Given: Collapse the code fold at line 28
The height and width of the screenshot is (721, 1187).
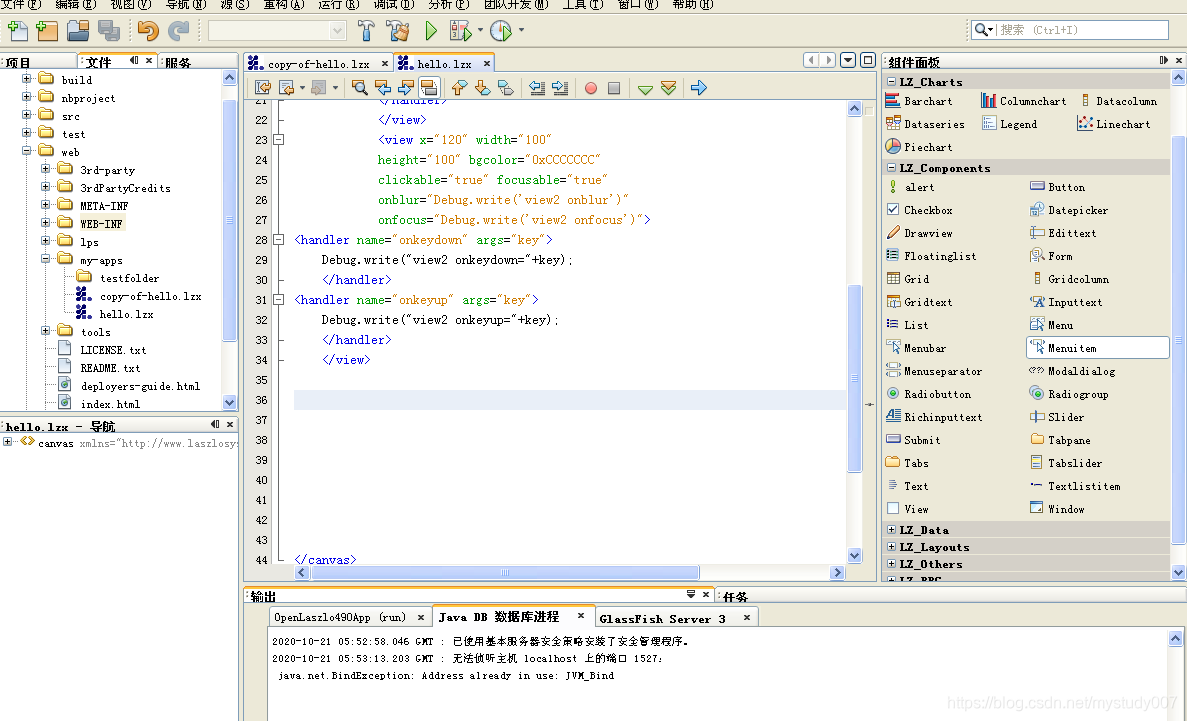Looking at the screenshot, I should tap(279, 239).
